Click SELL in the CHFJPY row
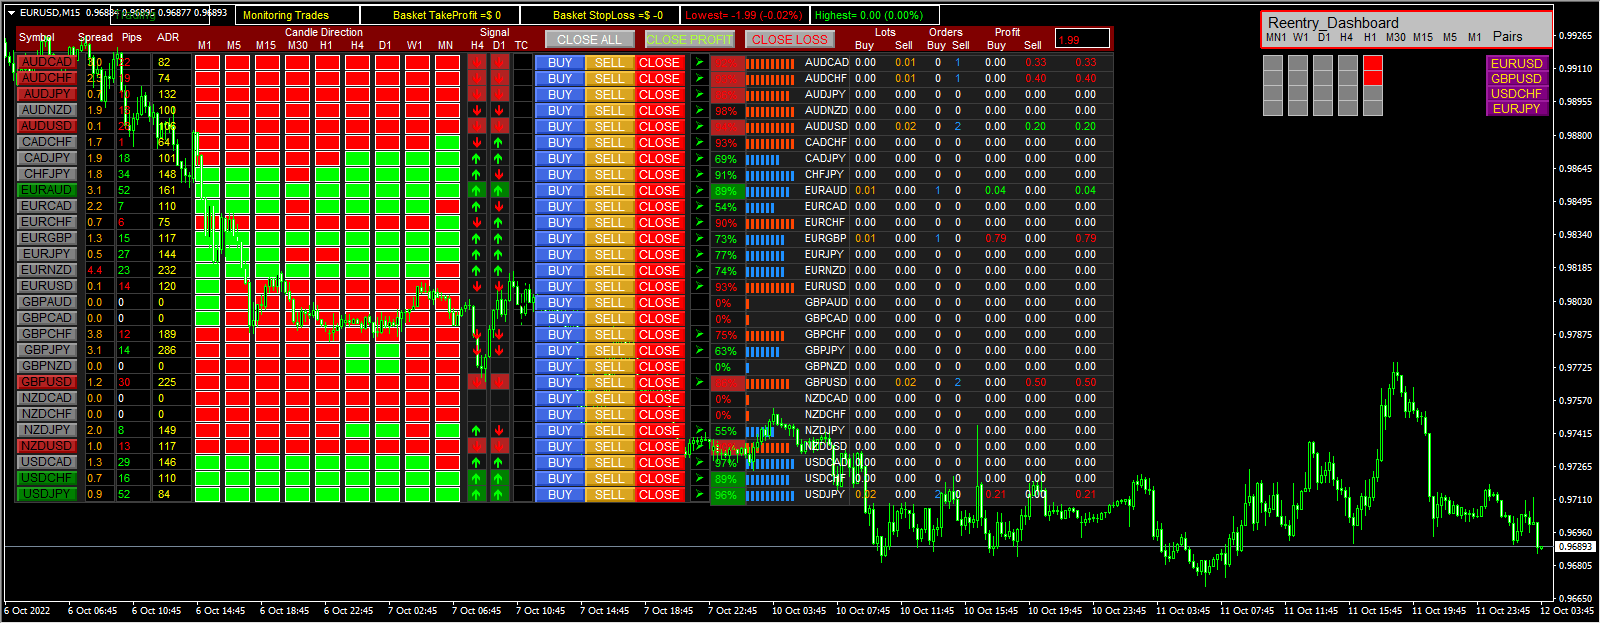 coord(609,174)
